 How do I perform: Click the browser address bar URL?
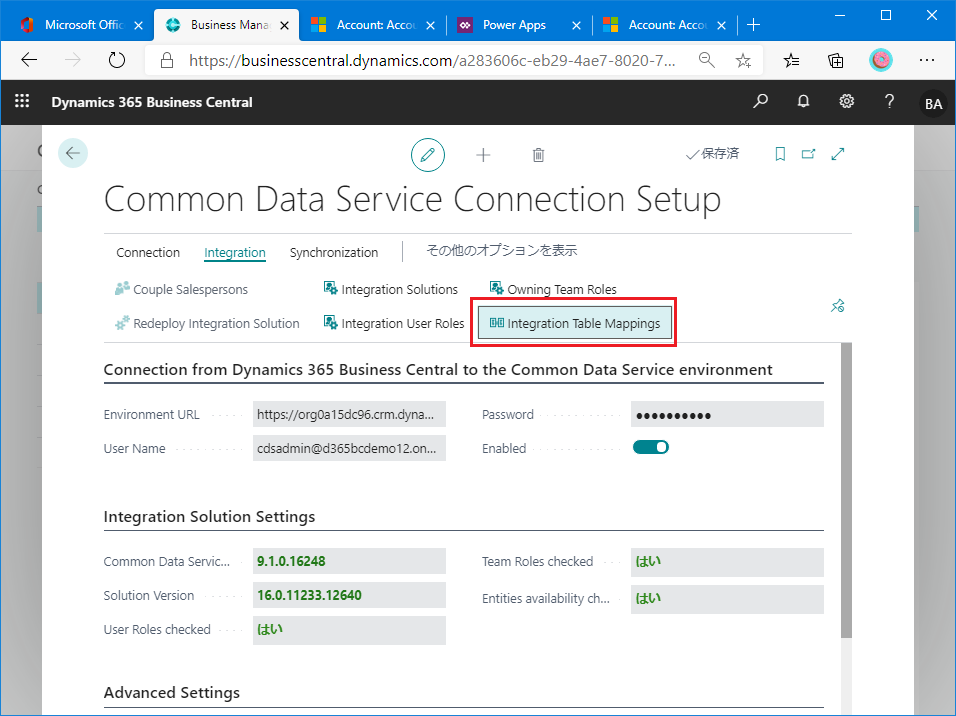tap(432, 60)
